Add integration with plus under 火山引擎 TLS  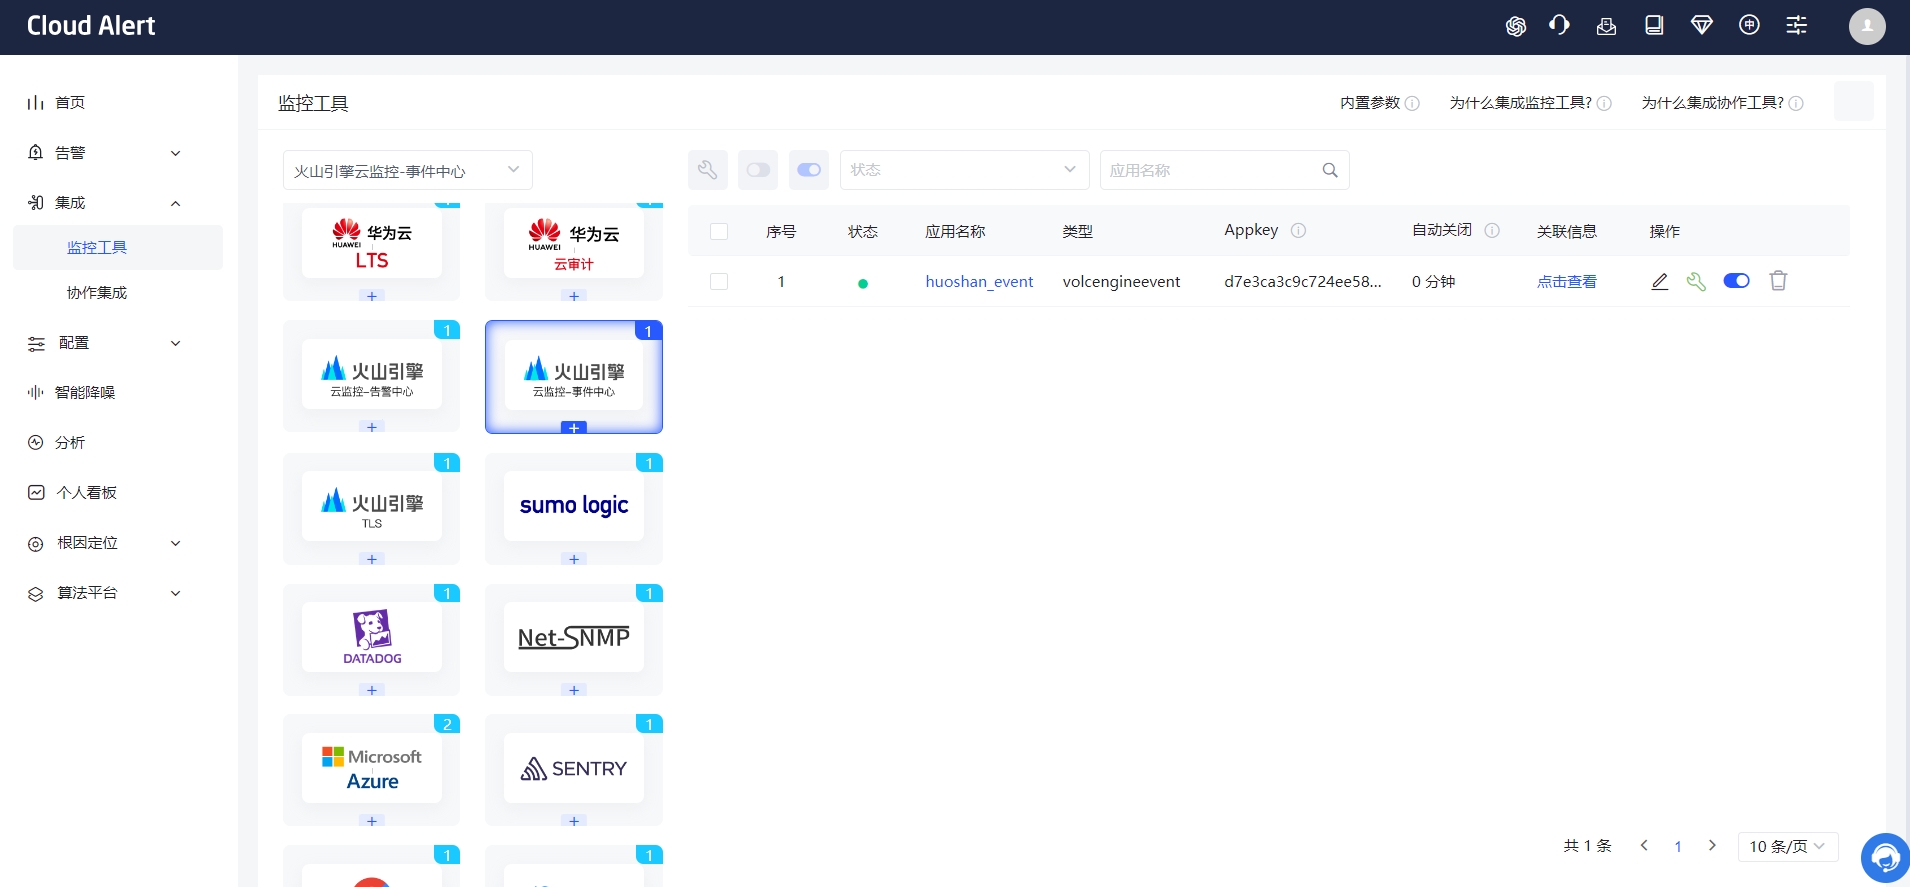pos(372,559)
